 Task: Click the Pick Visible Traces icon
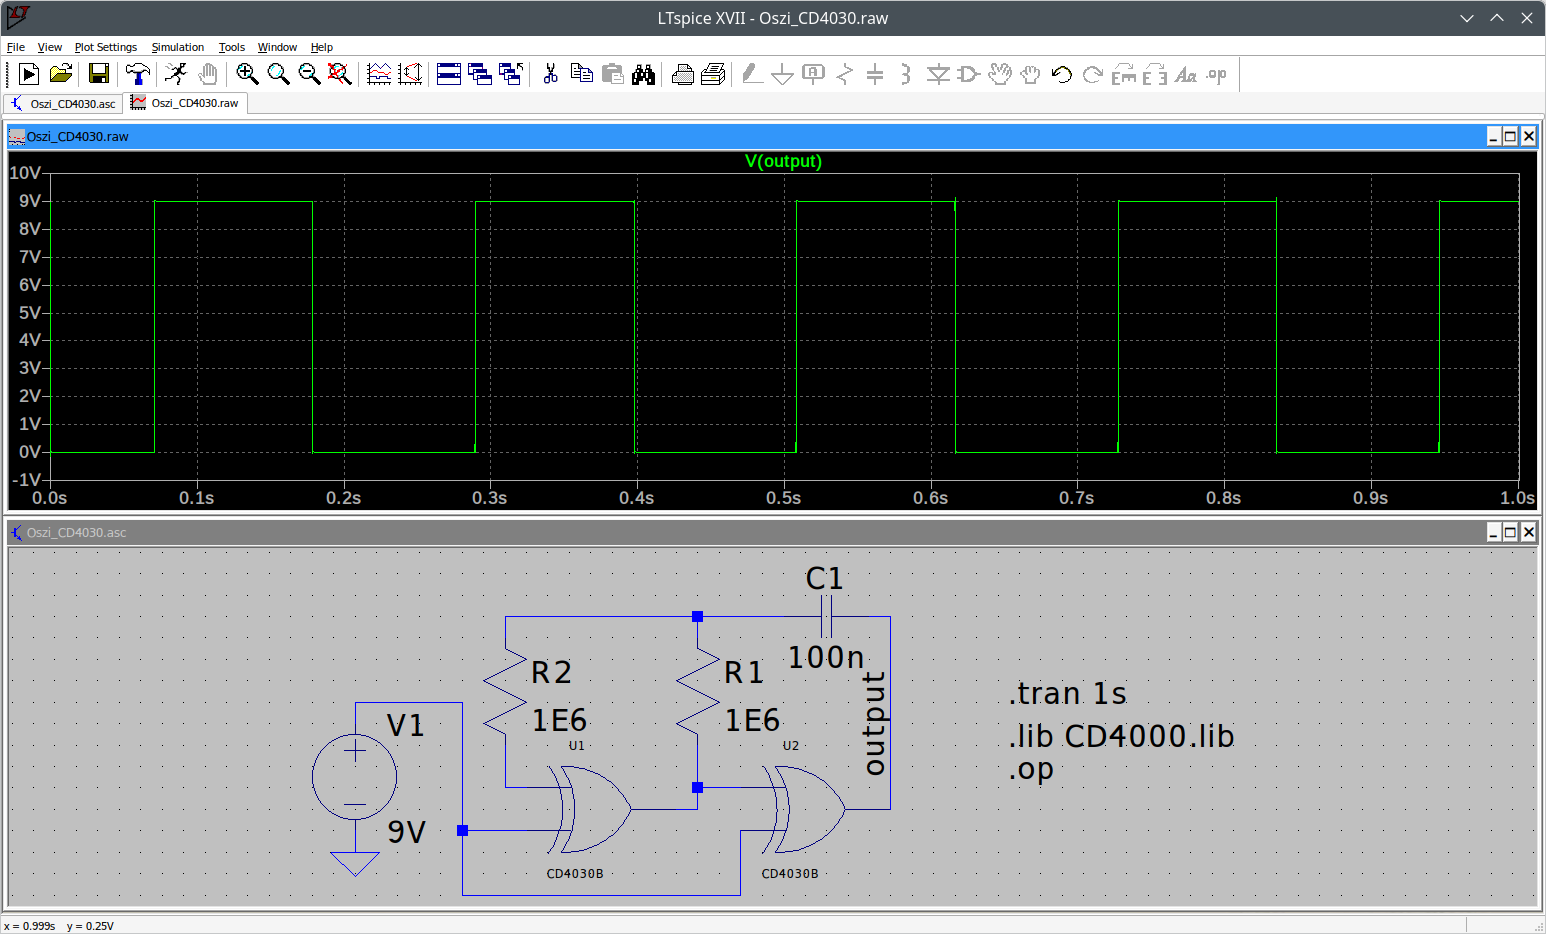pos(379,74)
